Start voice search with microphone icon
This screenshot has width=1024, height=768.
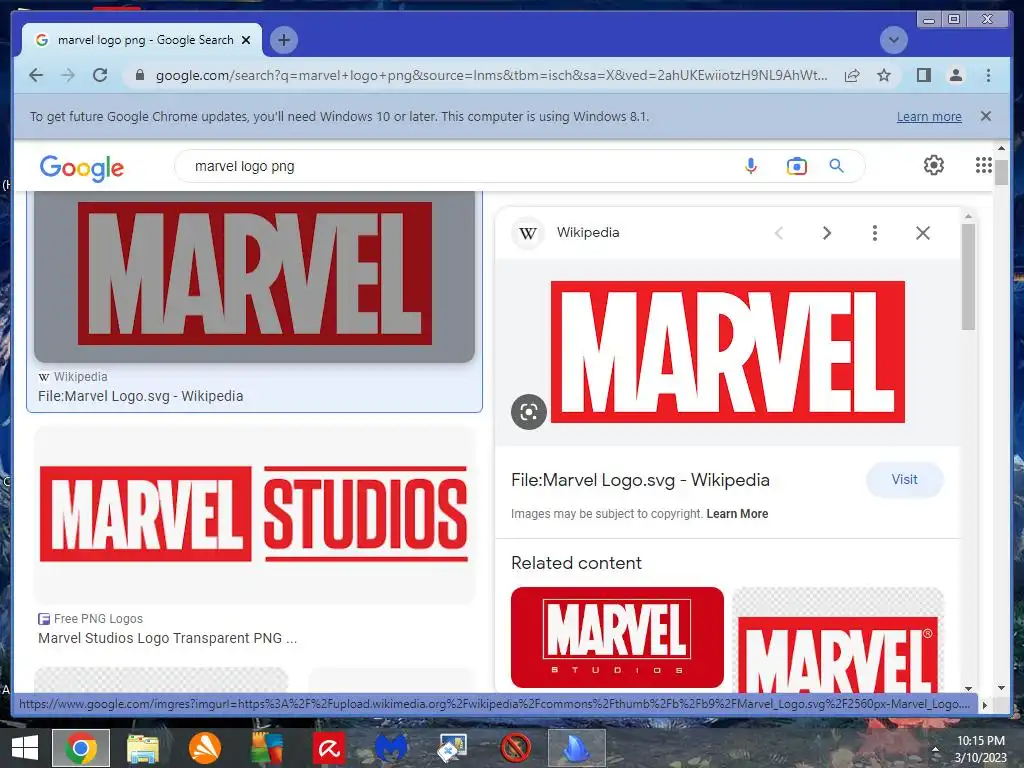pyautogui.click(x=751, y=166)
